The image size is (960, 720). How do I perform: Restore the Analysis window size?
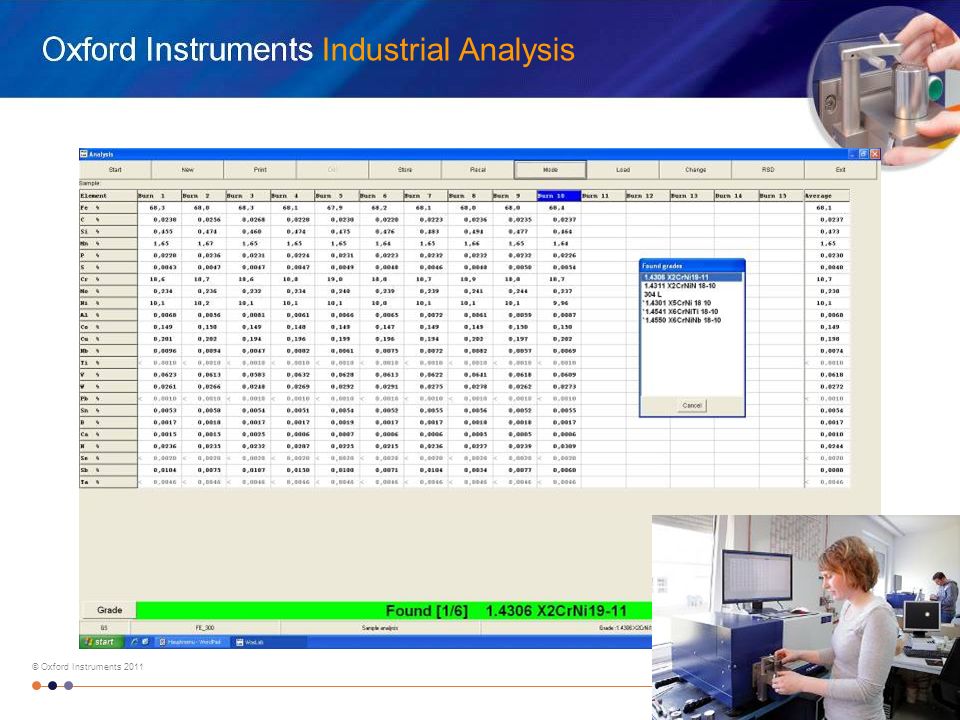click(x=863, y=154)
